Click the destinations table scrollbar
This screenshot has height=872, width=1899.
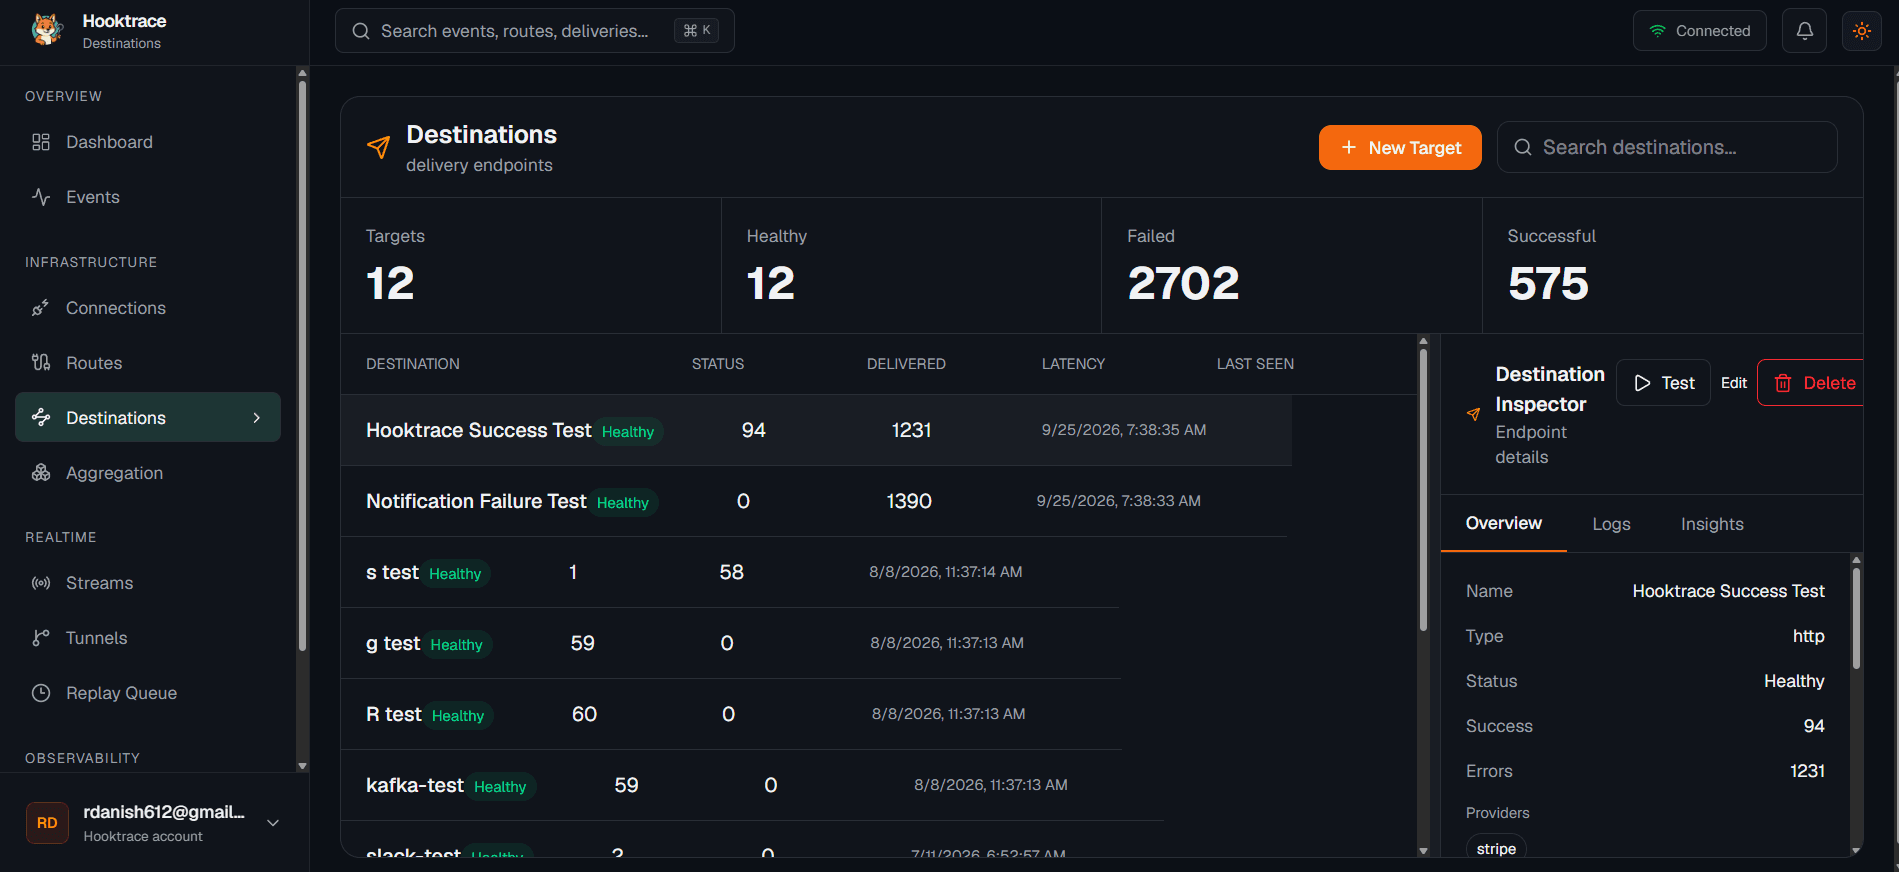(x=1423, y=490)
